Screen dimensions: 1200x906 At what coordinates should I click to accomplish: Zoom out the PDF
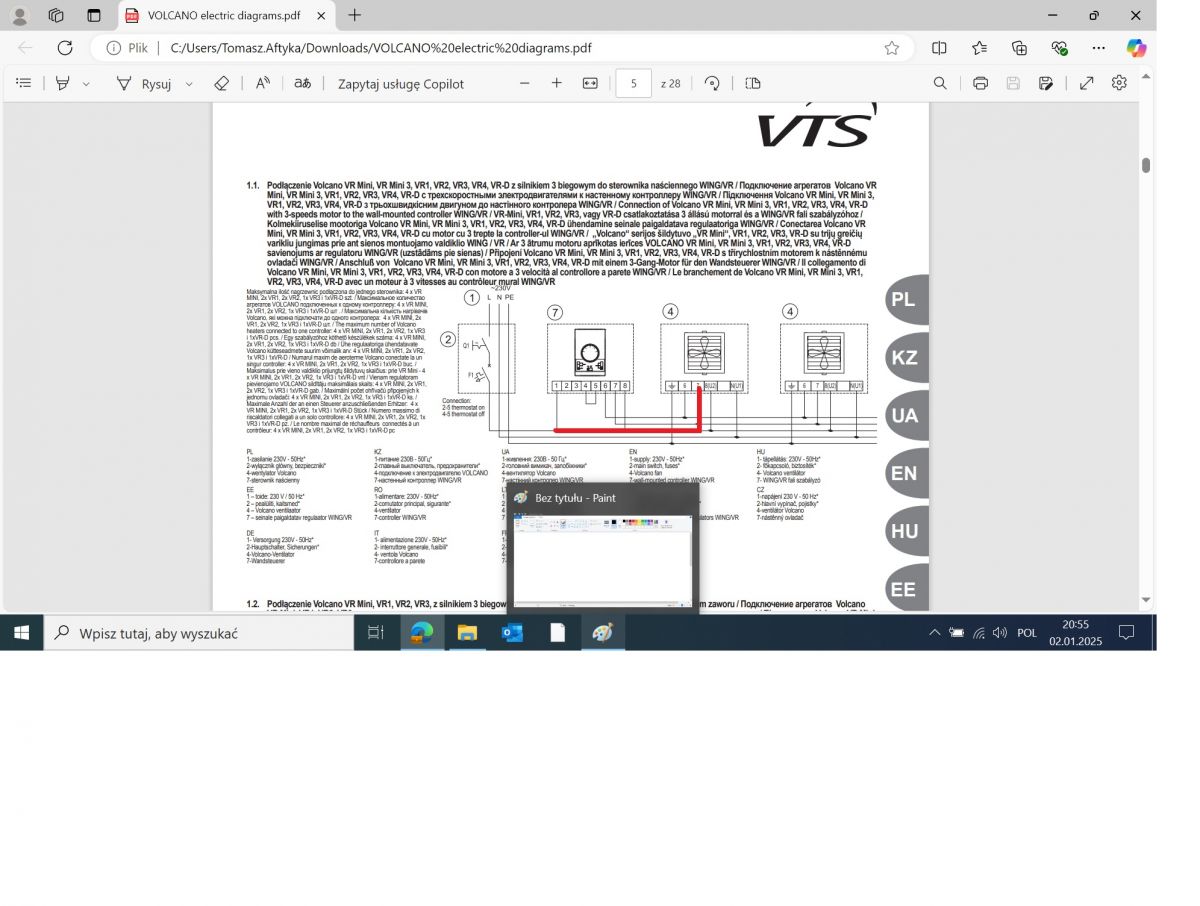(525, 84)
